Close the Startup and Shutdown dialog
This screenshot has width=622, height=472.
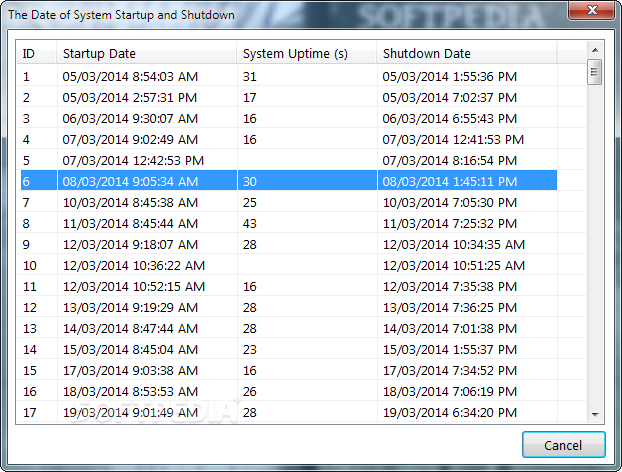591,10
